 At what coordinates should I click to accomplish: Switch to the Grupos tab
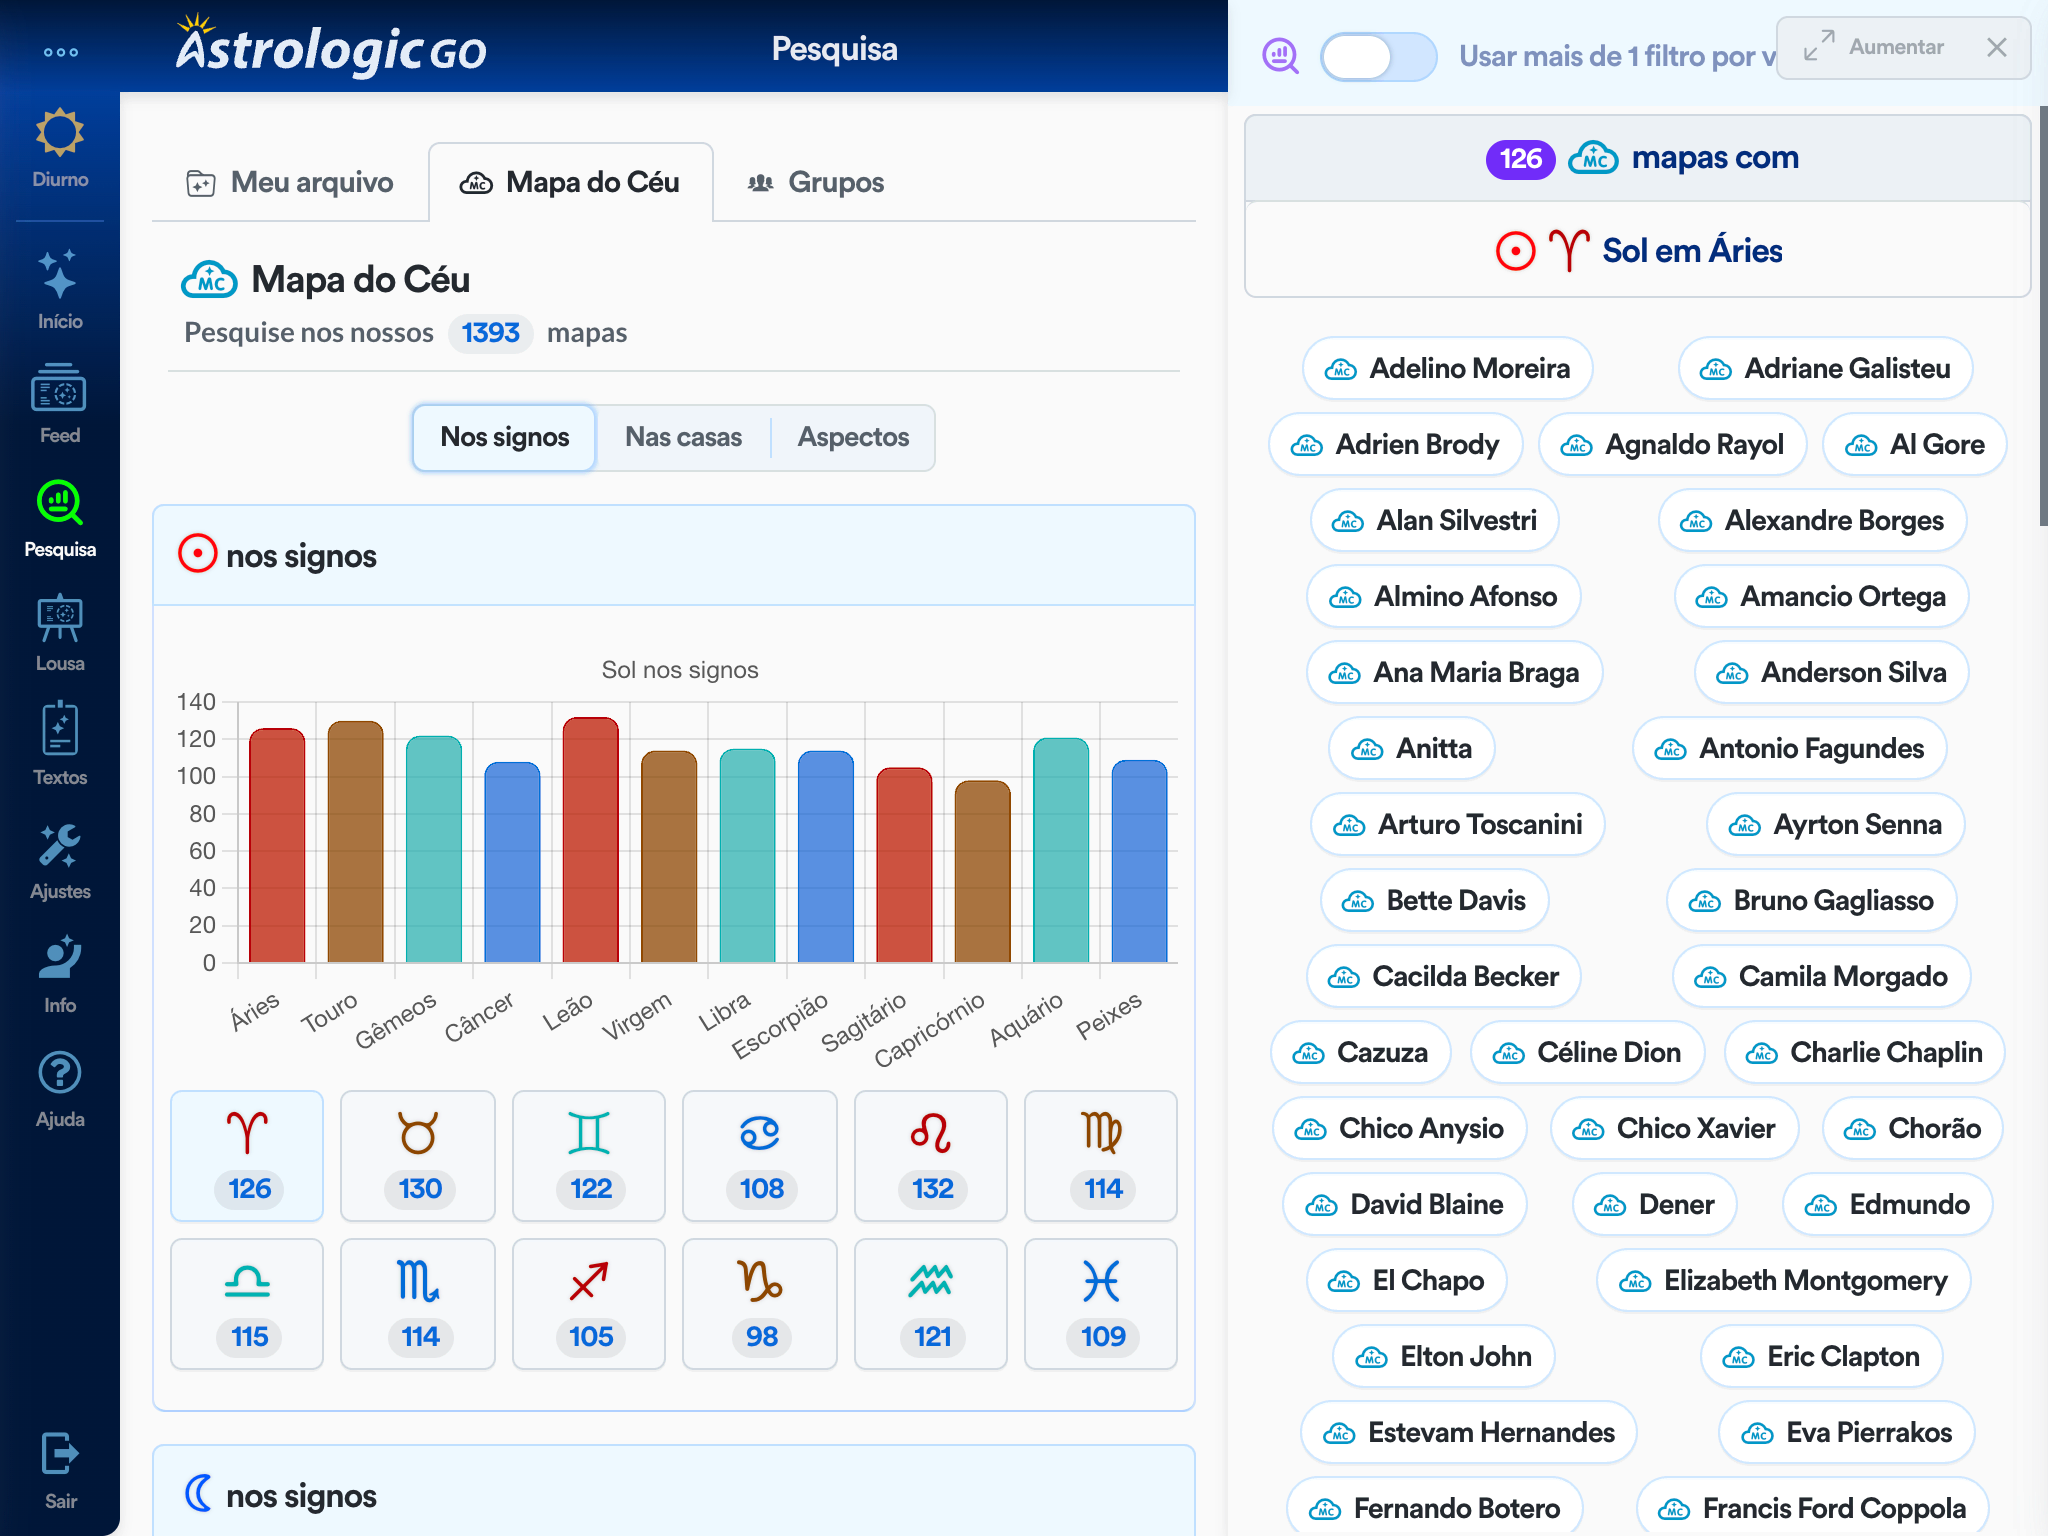tap(816, 183)
